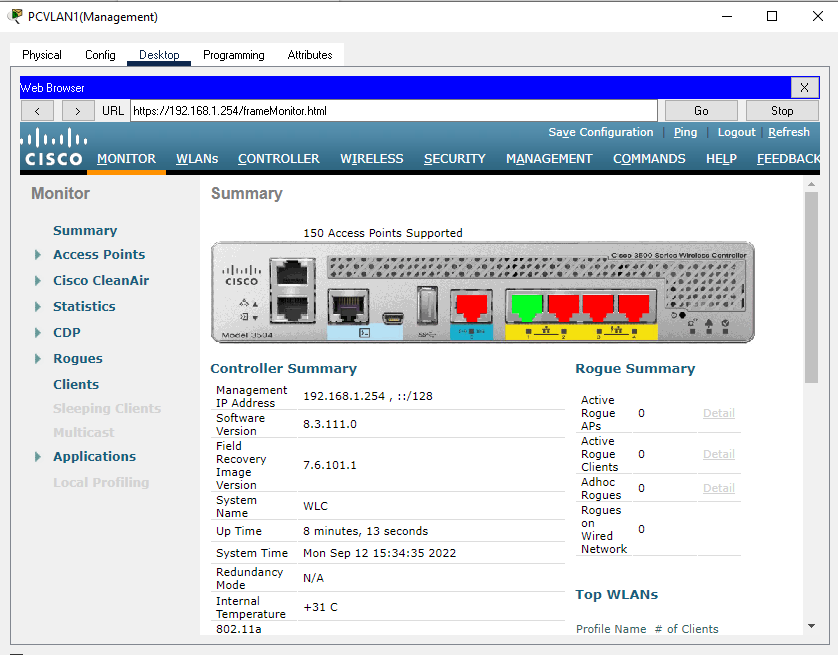
Task: Click the system name value WLC
Action: (x=315, y=506)
